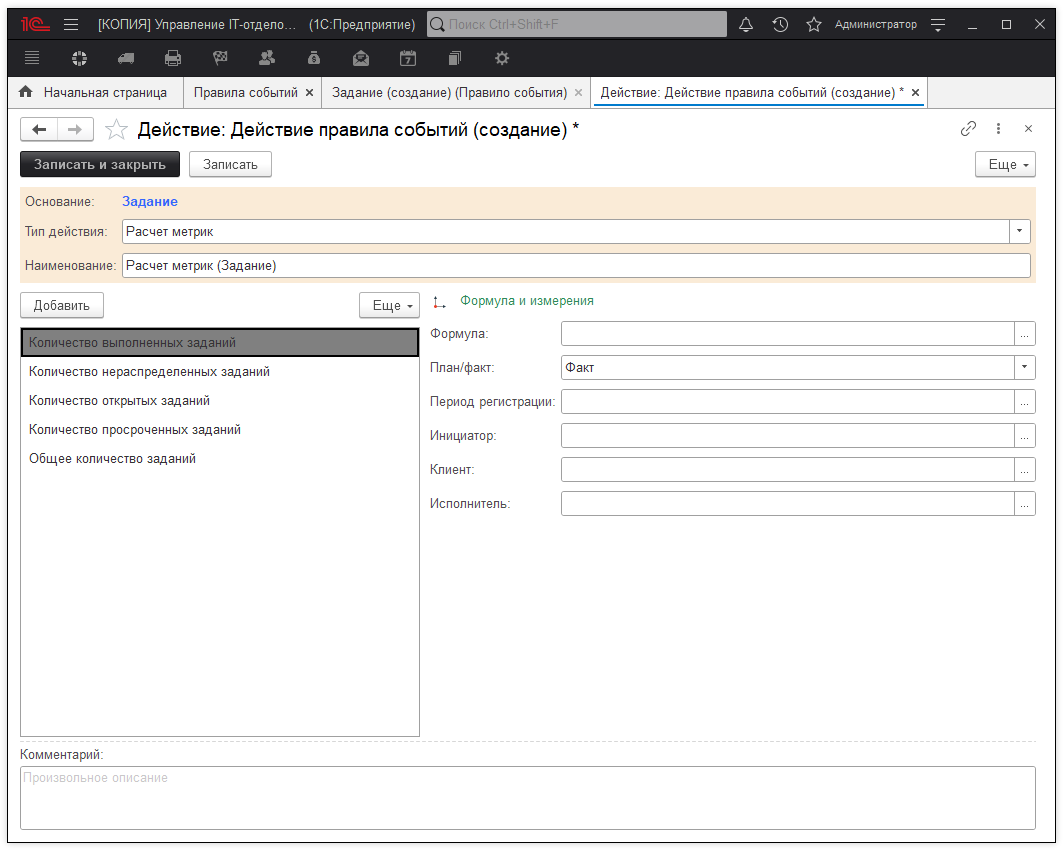This screenshot has width=1063, height=850.
Task: Switch to the Правила событий tab
Action: click(246, 92)
